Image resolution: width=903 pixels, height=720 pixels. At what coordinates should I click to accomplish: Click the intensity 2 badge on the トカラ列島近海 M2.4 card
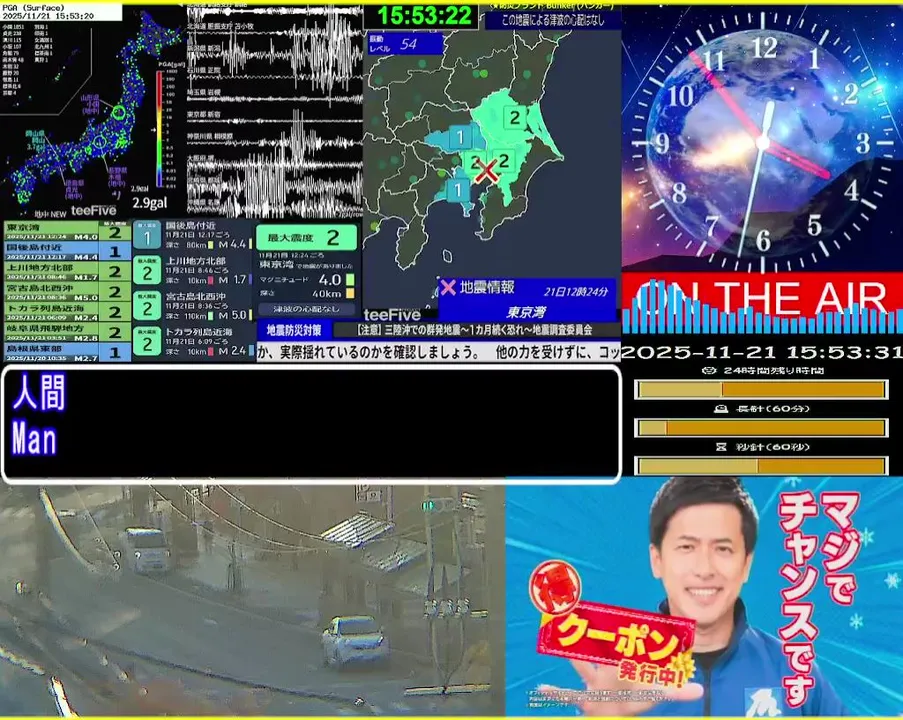tap(147, 342)
